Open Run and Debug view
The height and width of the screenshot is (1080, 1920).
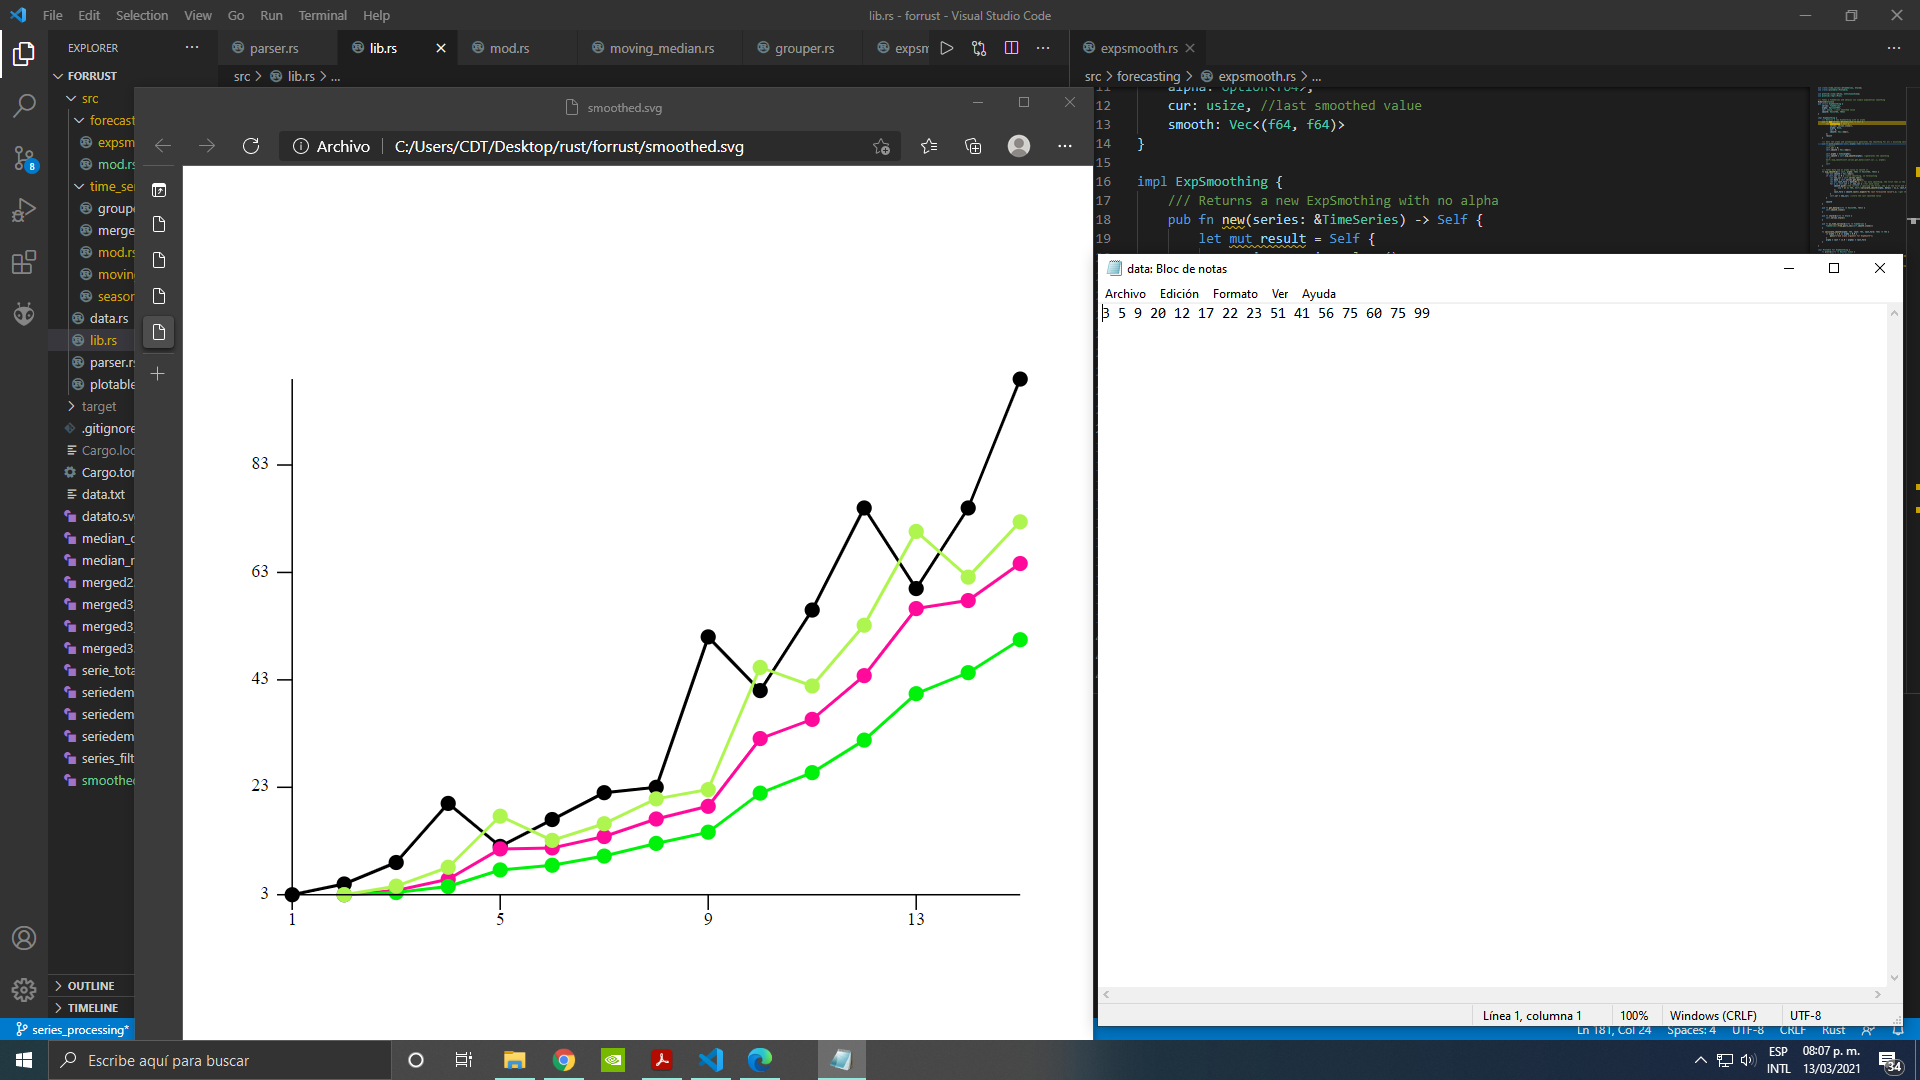click(24, 210)
